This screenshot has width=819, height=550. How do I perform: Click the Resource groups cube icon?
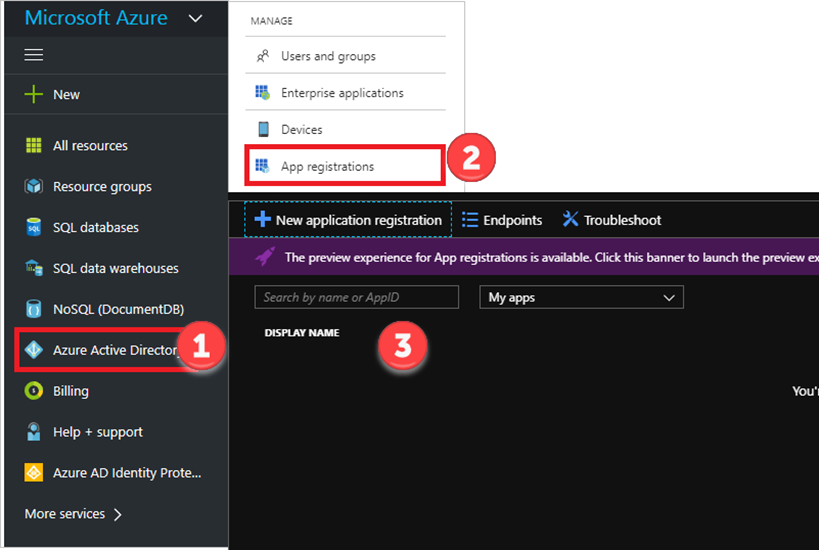[x=33, y=186]
